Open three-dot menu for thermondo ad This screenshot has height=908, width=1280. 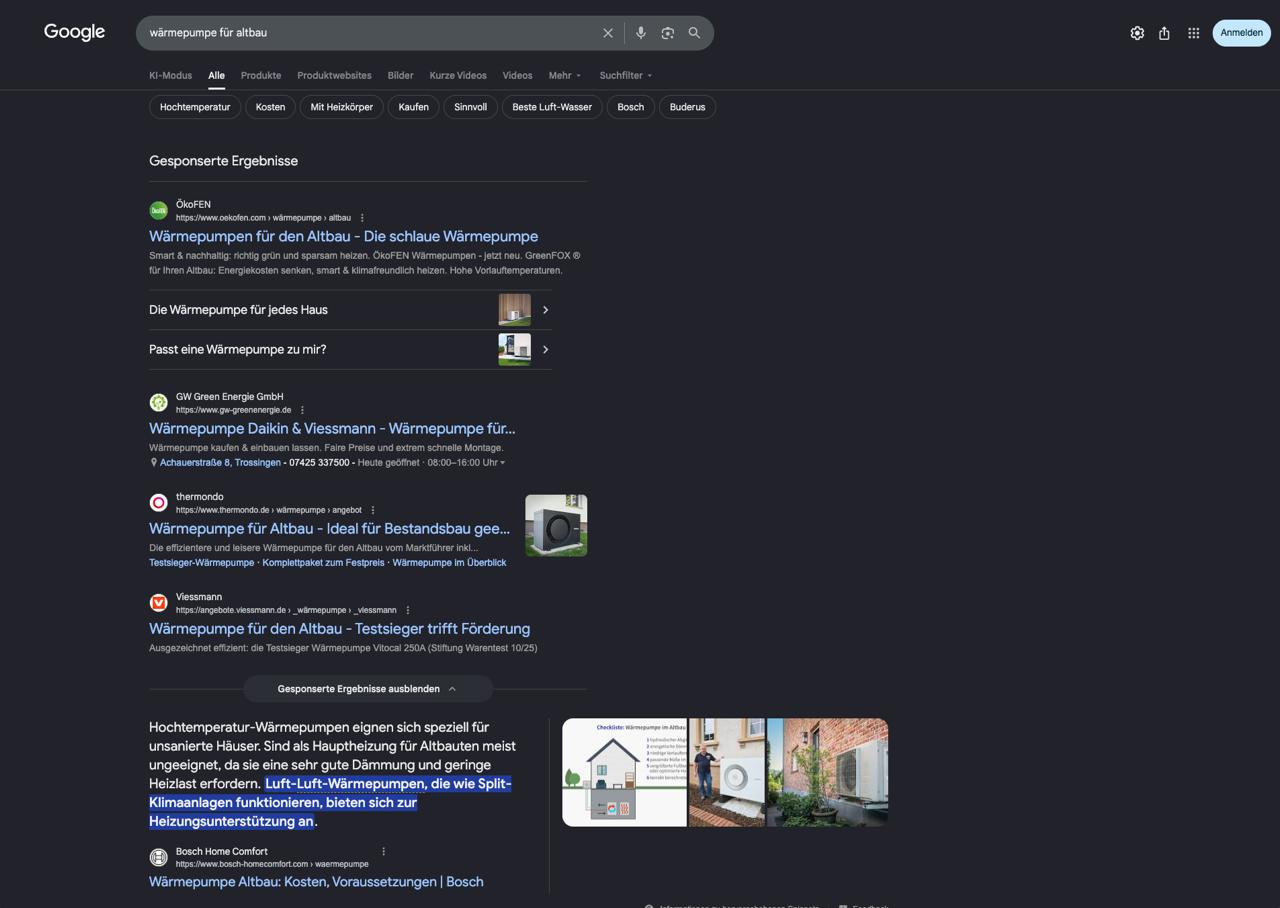click(x=373, y=510)
